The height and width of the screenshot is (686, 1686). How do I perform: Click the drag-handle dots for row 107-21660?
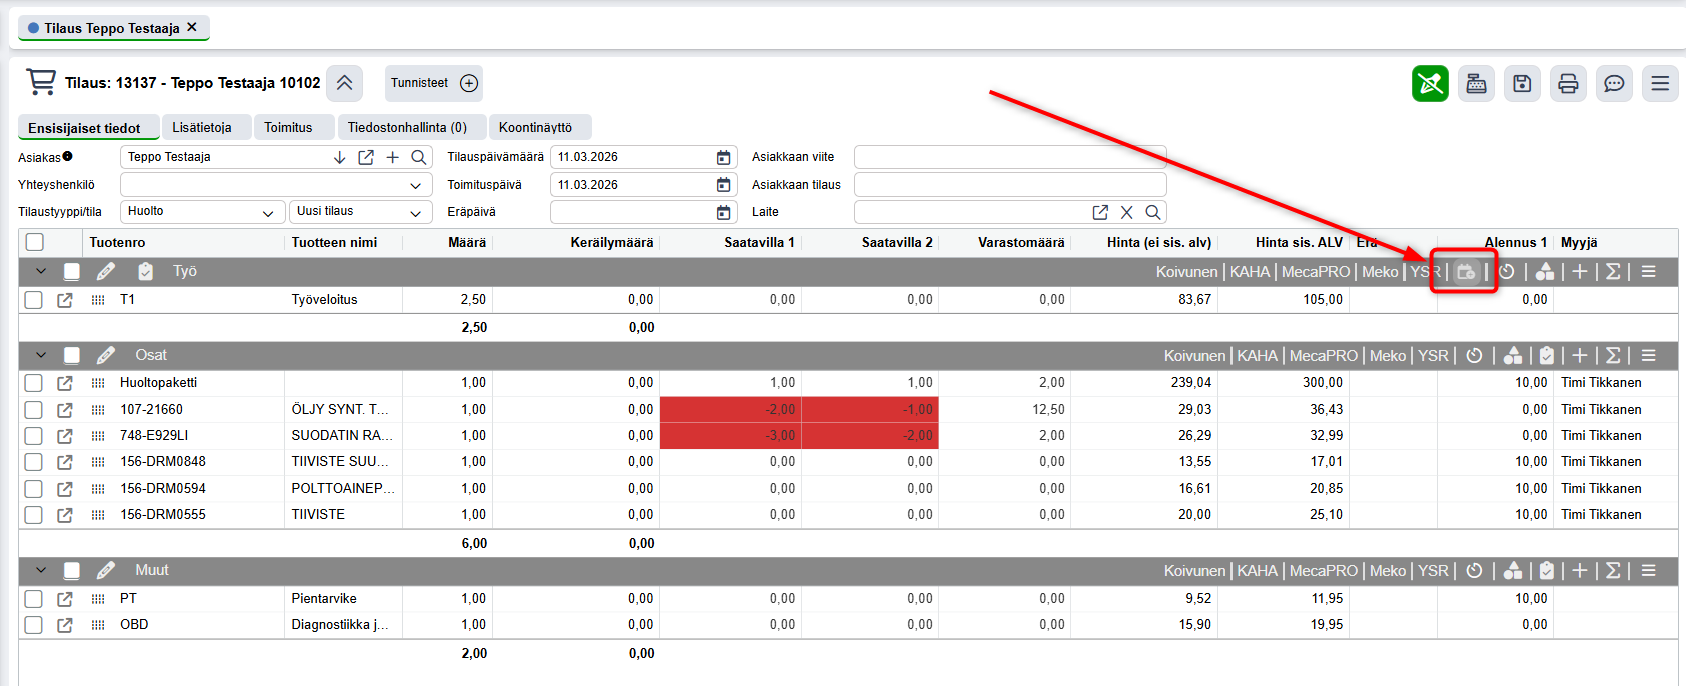coord(98,410)
